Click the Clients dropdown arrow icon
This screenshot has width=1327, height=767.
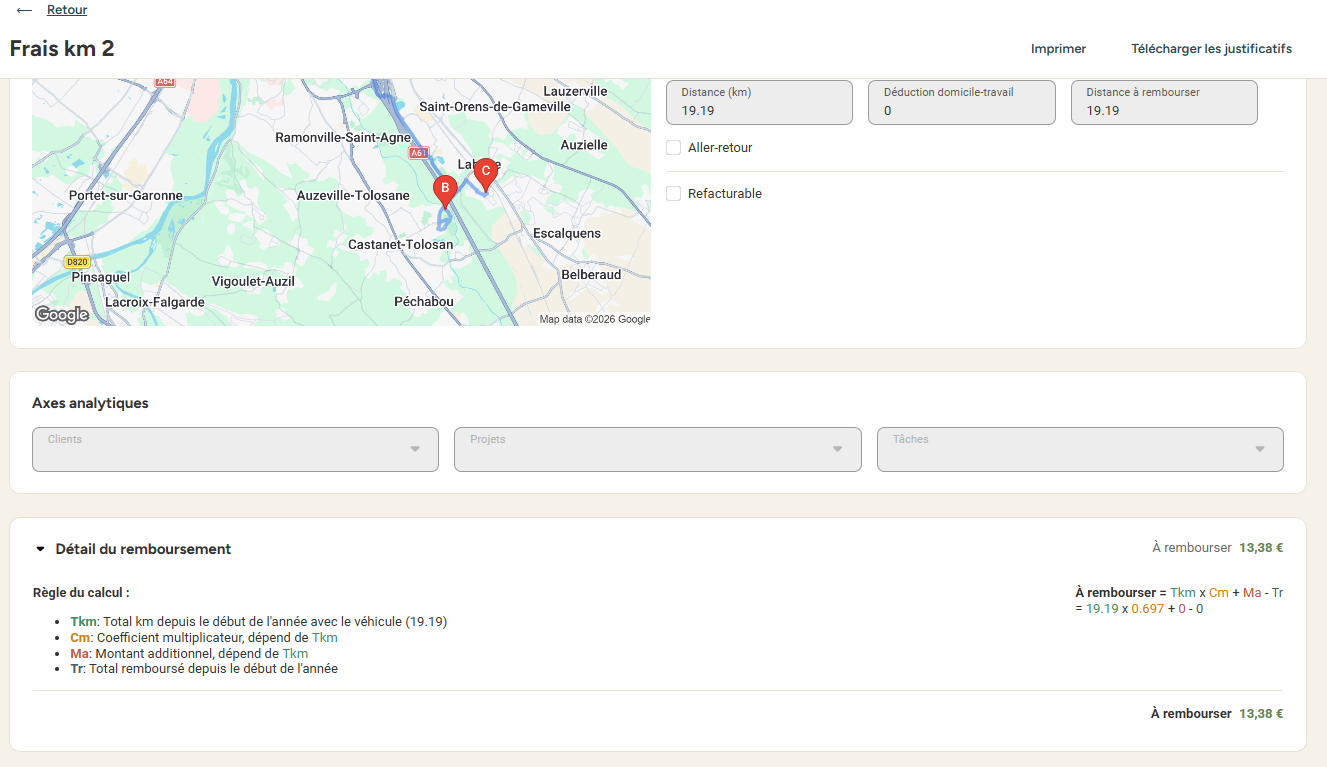pyautogui.click(x=415, y=449)
